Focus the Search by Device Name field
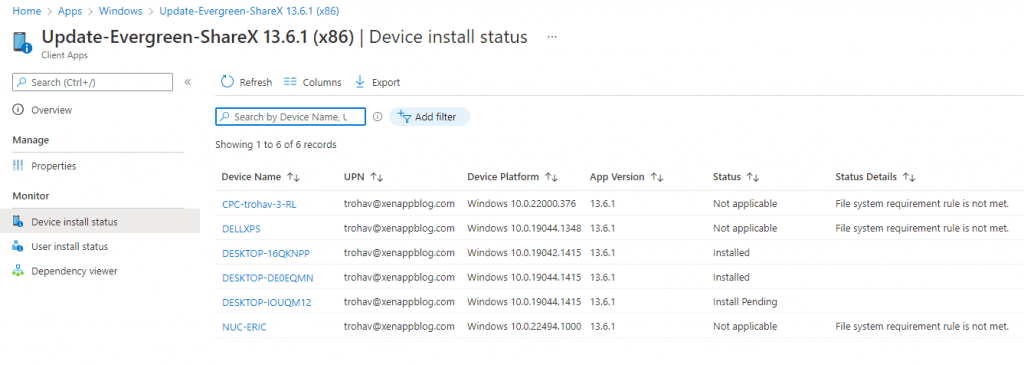Viewport: 1024px width, 365px height. 290,117
